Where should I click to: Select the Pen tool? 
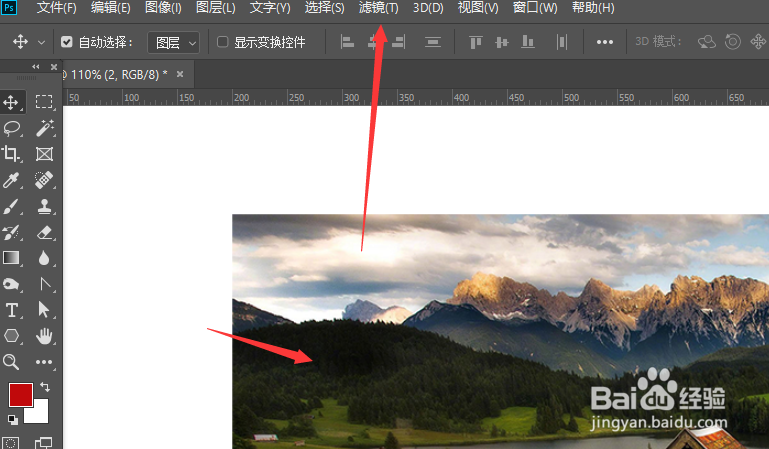pos(44,284)
